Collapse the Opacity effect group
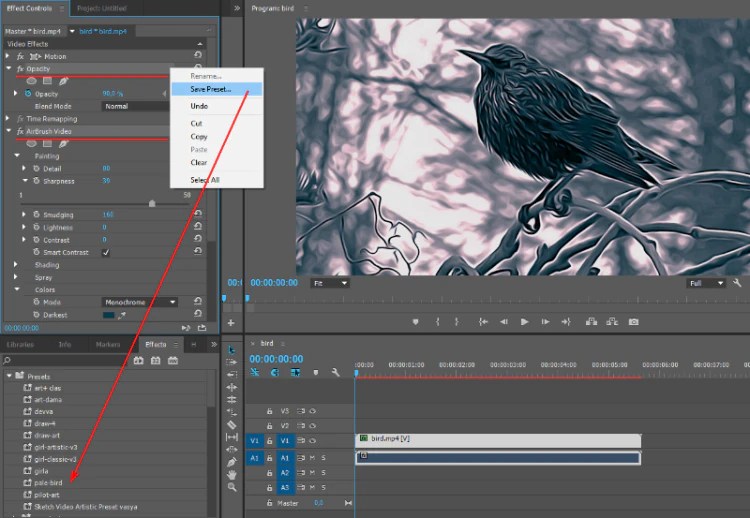This screenshot has height=518, width=750. (8, 68)
